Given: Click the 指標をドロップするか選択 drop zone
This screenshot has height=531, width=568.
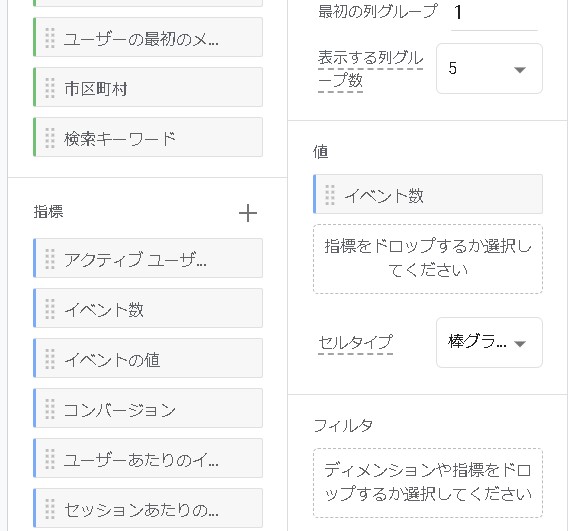Looking at the screenshot, I should pos(428,259).
